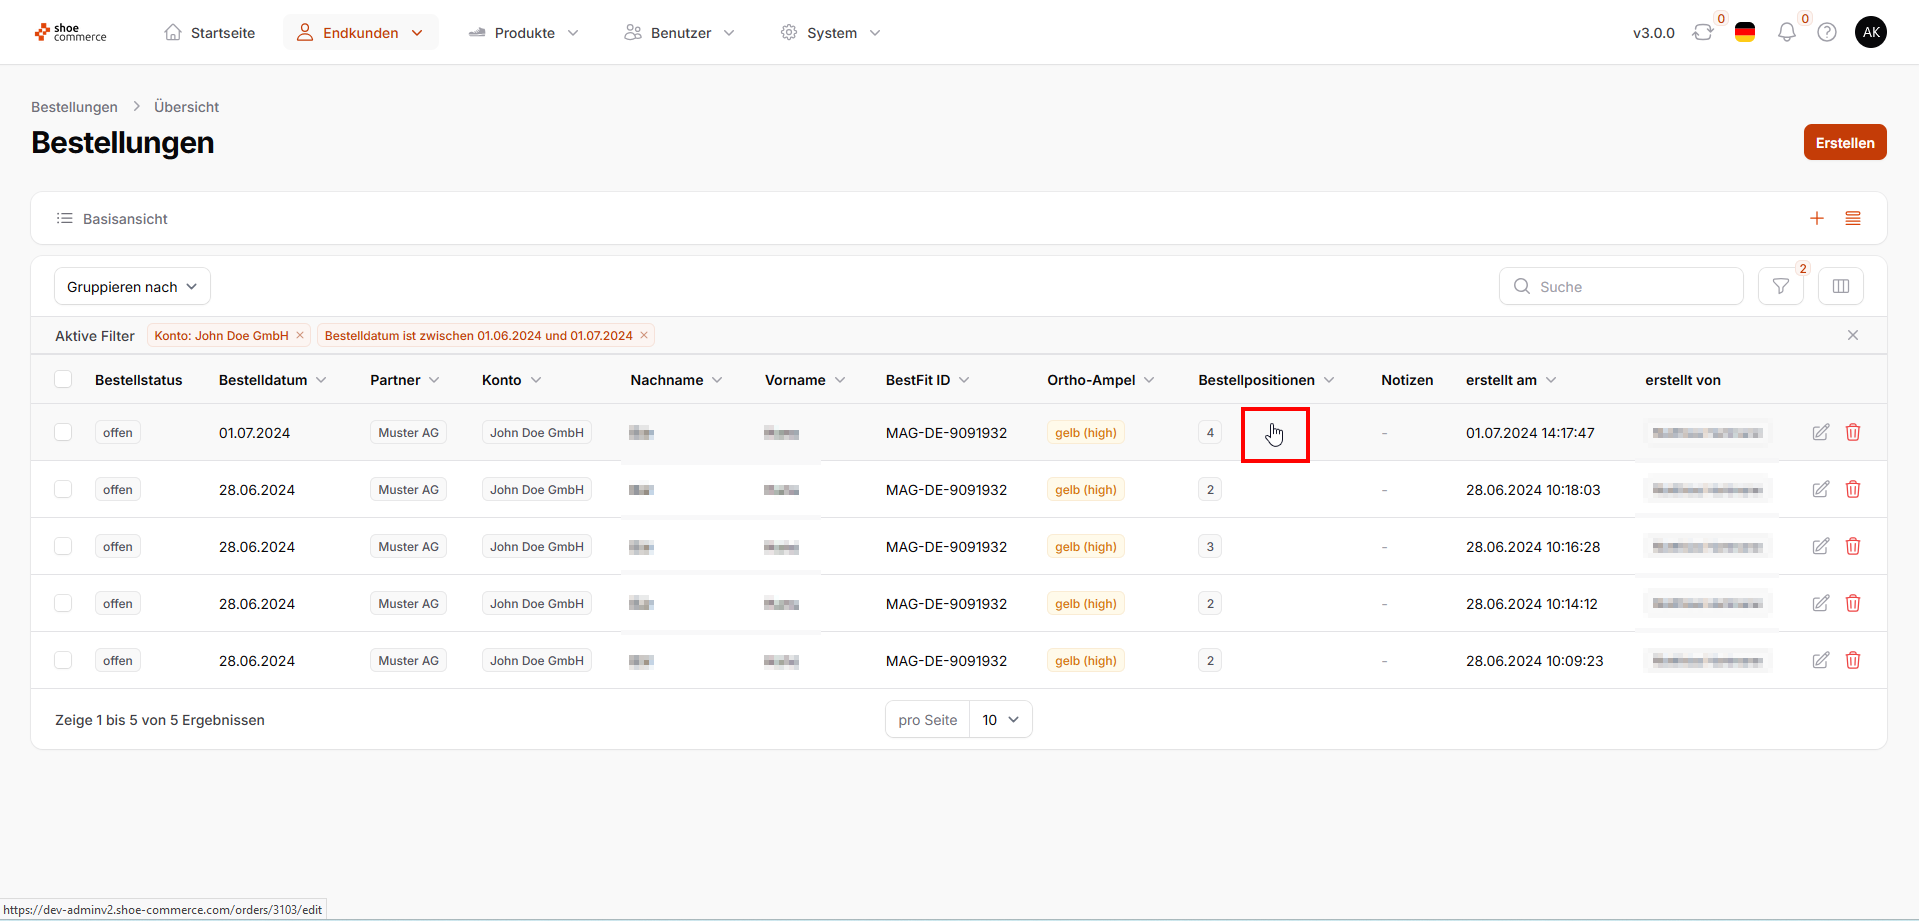Image resolution: width=1919 pixels, height=921 pixels.
Task: Expand the Bestelldatum column sort options
Action: coord(321,380)
